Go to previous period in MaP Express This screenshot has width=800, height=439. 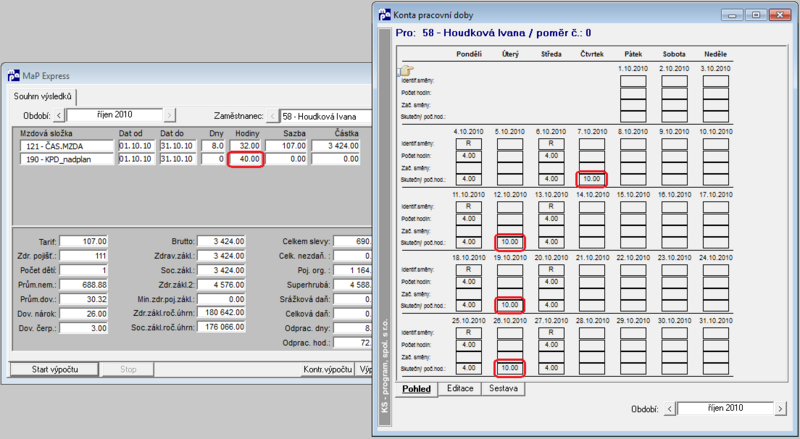point(59,115)
